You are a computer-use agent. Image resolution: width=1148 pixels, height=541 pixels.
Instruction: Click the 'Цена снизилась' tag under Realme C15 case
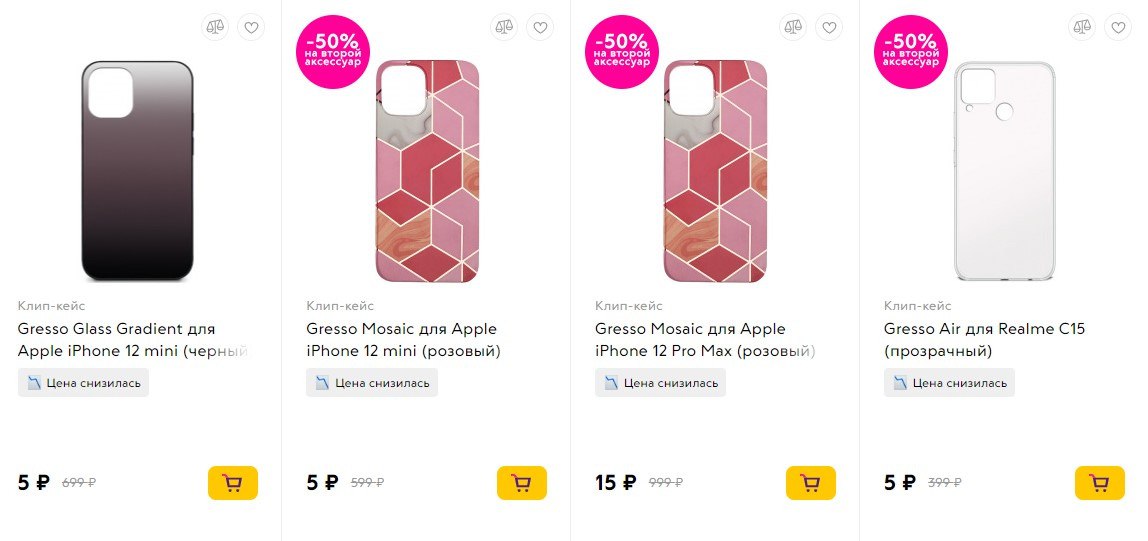tap(949, 383)
